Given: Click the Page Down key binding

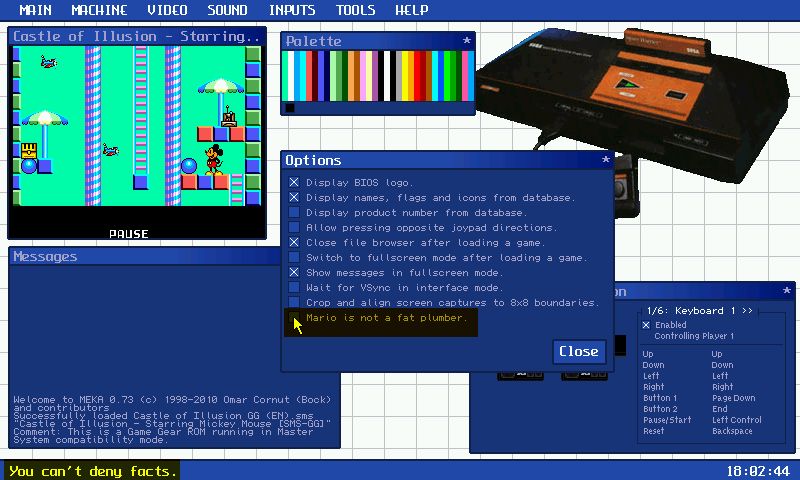Looking at the screenshot, I should click(734, 398).
